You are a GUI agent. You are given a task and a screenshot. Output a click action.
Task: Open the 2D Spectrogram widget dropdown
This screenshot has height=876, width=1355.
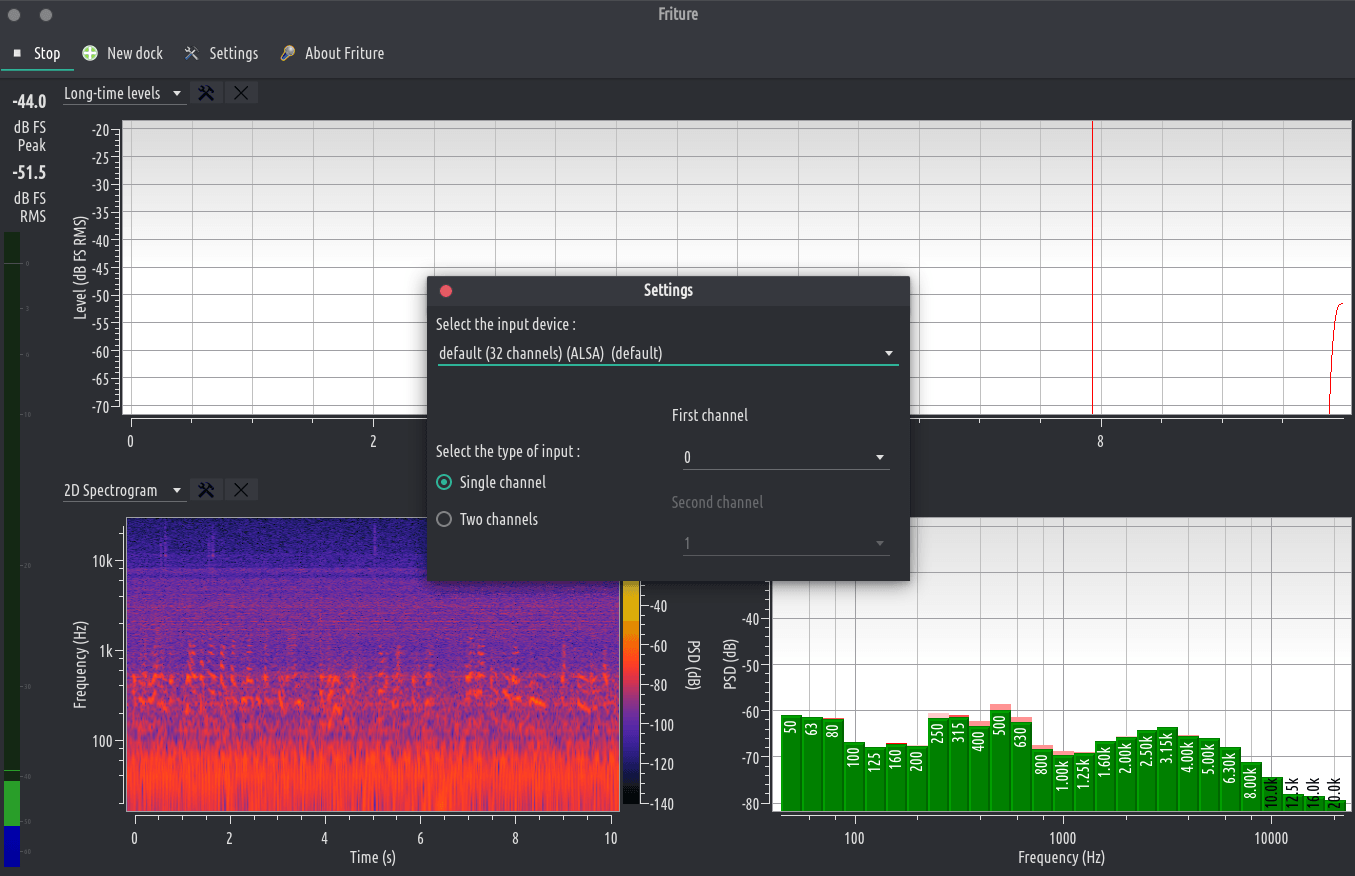click(x=124, y=490)
